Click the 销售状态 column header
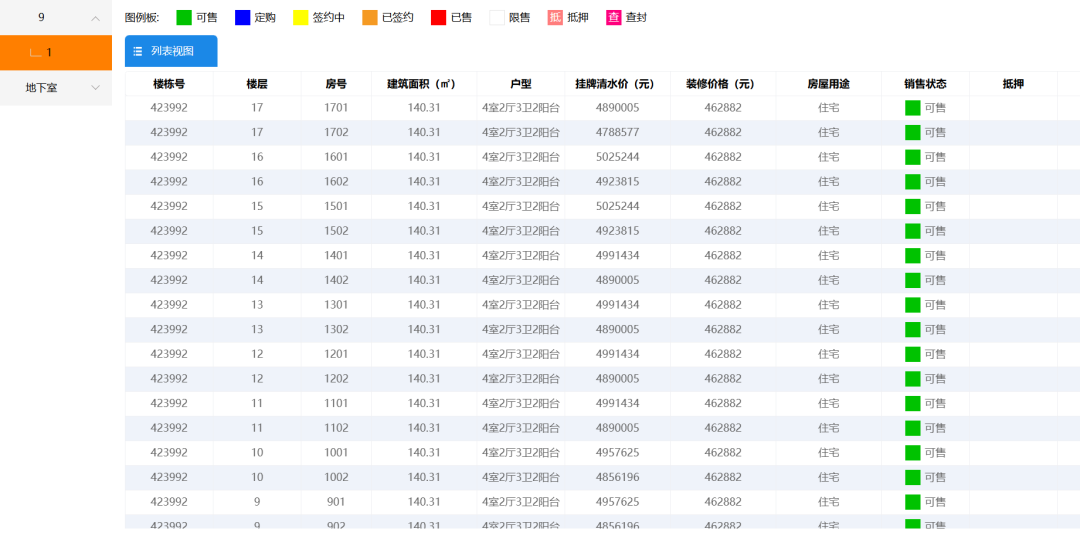 click(x=925, y=84)
